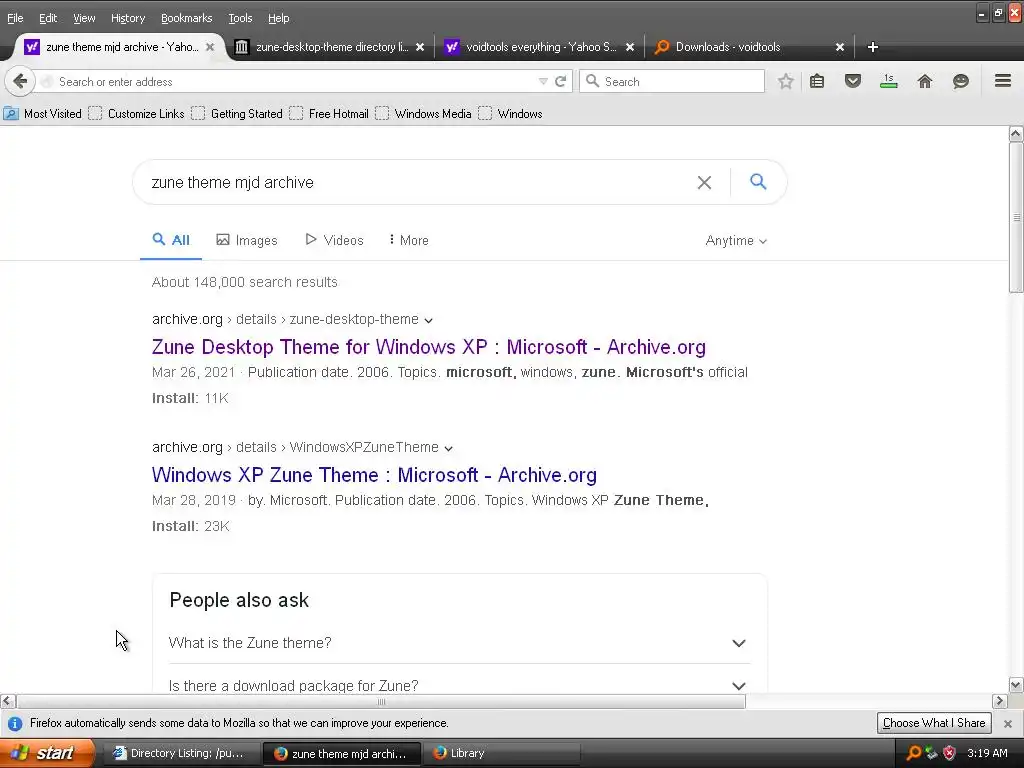
Task: Open the Windows bookmark link
Action: pos(510,114)
